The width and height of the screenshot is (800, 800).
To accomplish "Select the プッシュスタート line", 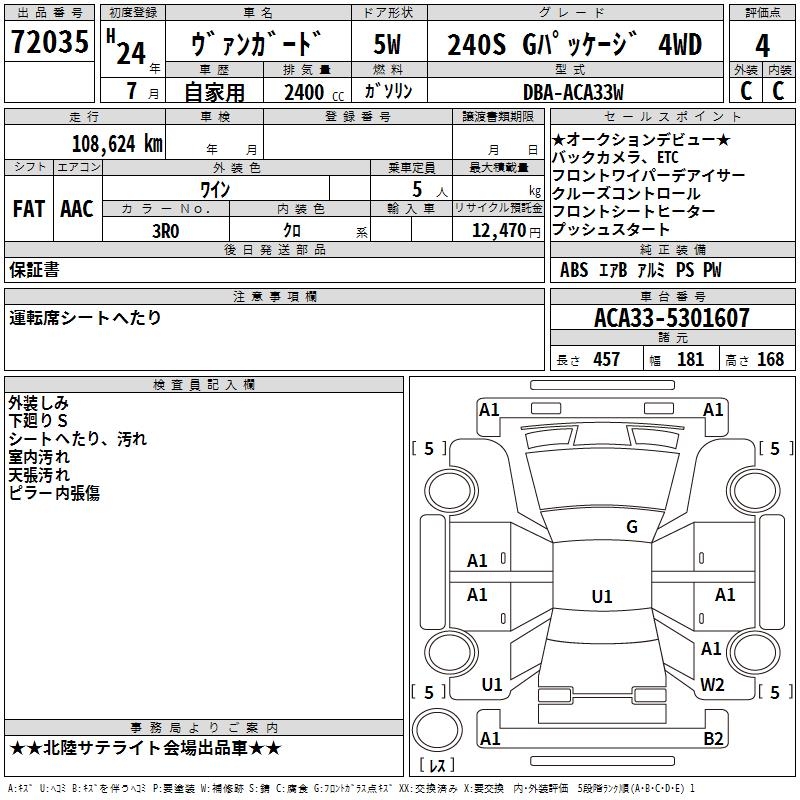I will coord(611,229).
